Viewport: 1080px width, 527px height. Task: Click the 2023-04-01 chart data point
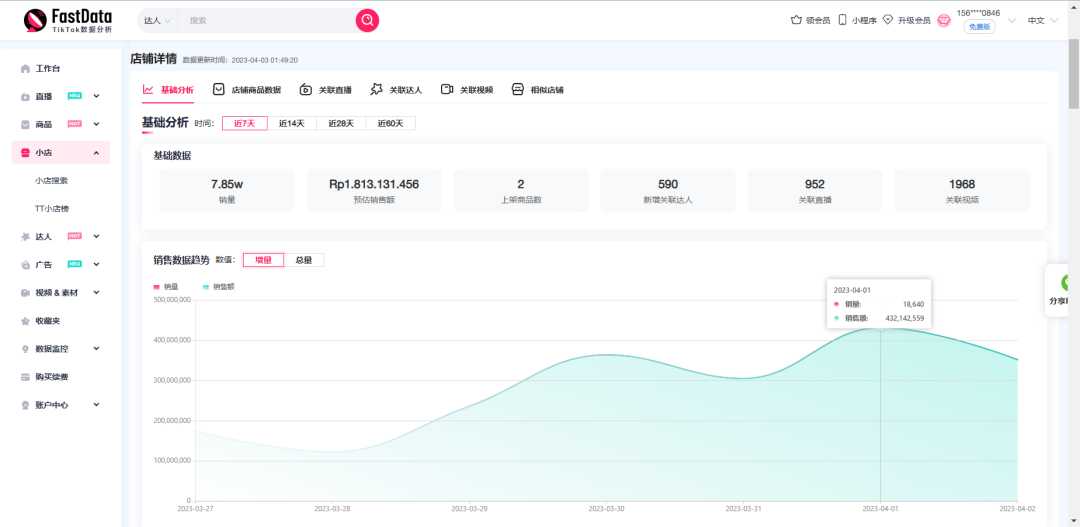tap(880, 329)
